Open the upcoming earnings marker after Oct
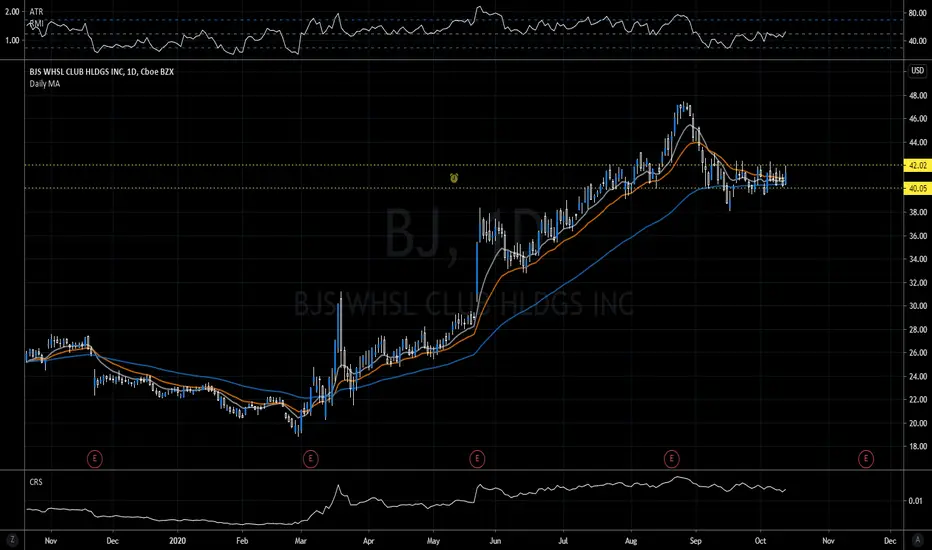This screenshot has height=550, width=932. [865, 459]
